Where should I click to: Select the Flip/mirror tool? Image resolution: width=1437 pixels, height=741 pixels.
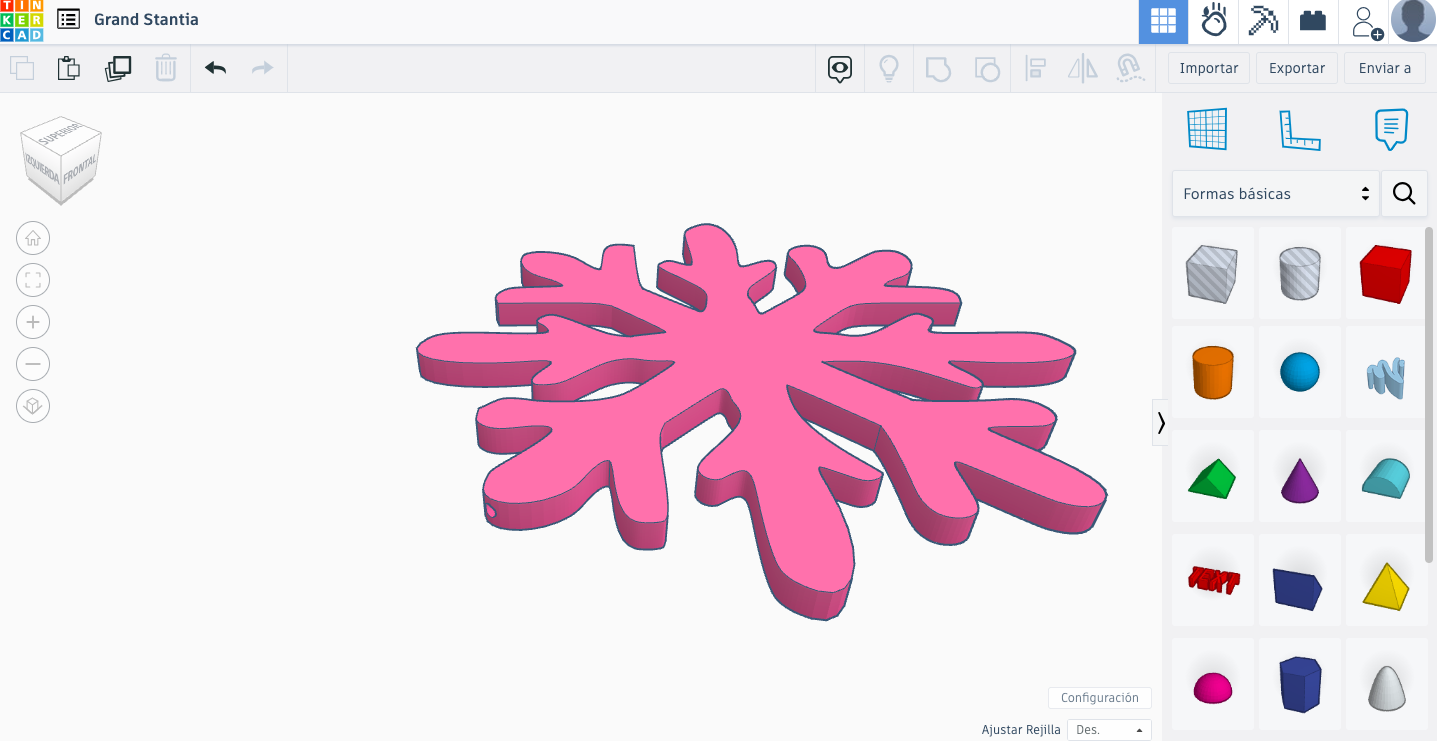point(1082,68)
